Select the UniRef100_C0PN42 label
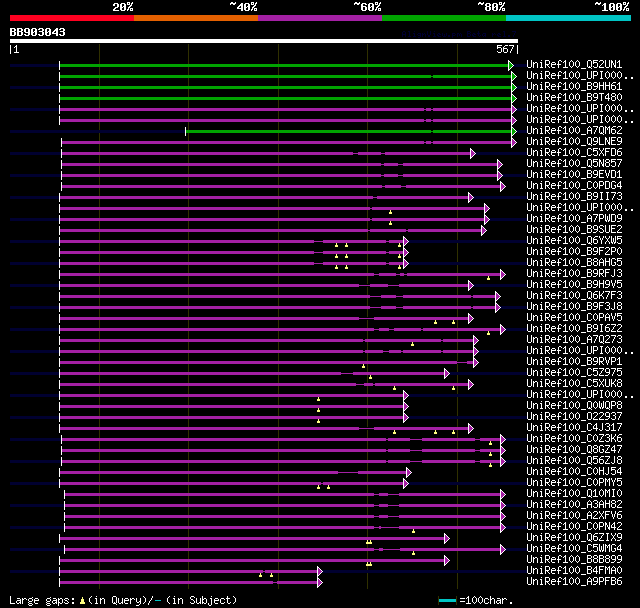This screenshot has width=640, height=608. click(x=574, y=527)
